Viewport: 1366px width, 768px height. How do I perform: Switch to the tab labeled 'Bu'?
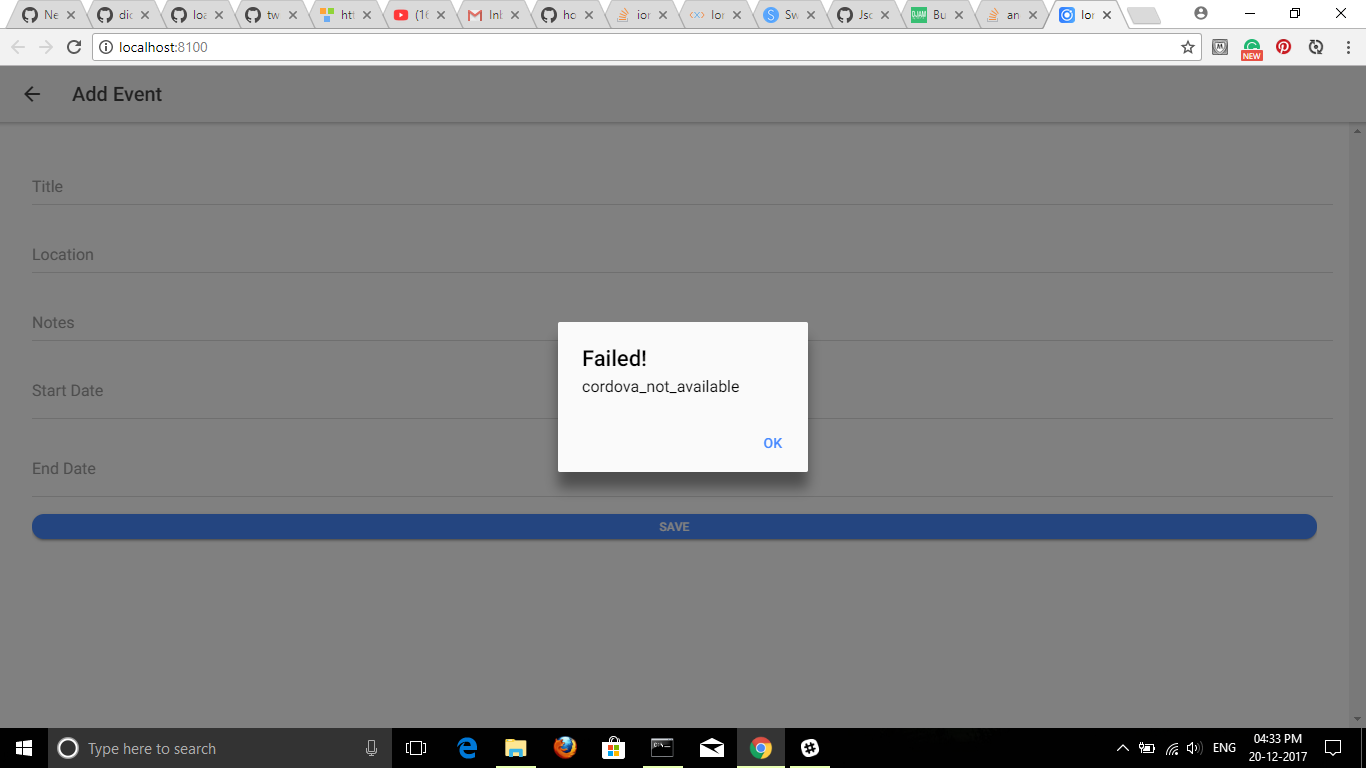click(x=931, y=15)
